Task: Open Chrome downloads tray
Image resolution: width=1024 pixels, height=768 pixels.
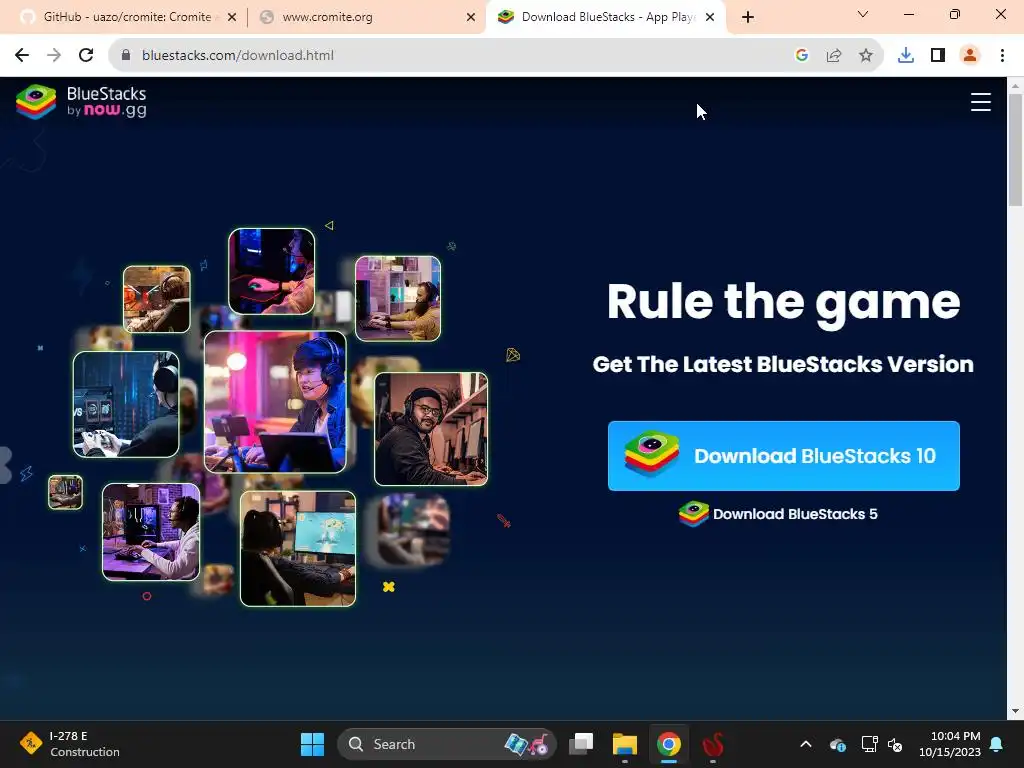Action: click(x=906, y=56)
